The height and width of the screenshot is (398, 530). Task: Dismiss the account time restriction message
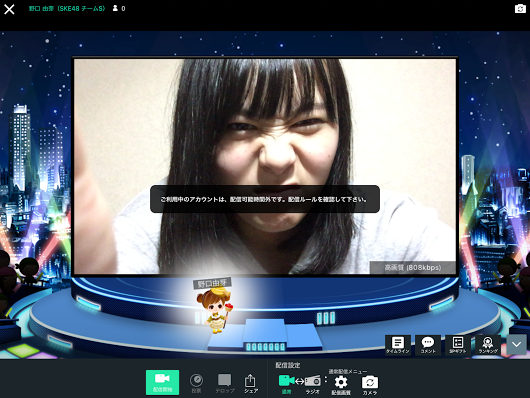[265, 199]
